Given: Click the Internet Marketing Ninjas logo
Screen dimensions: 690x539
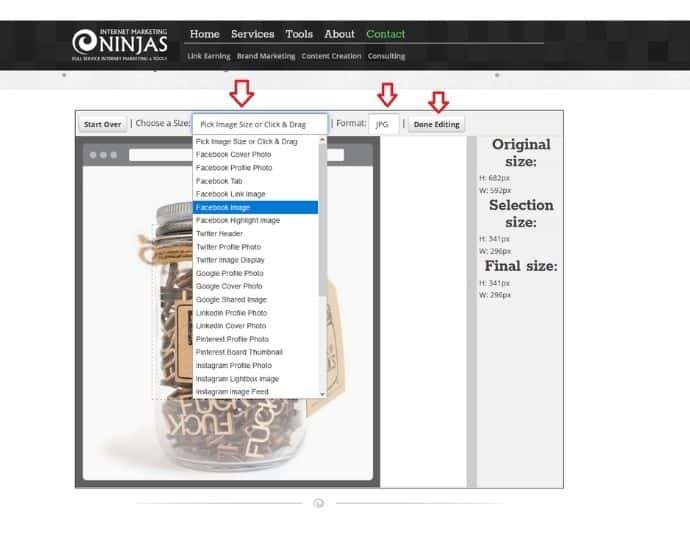Looking at the screenshot, I should tap(120, 44).
